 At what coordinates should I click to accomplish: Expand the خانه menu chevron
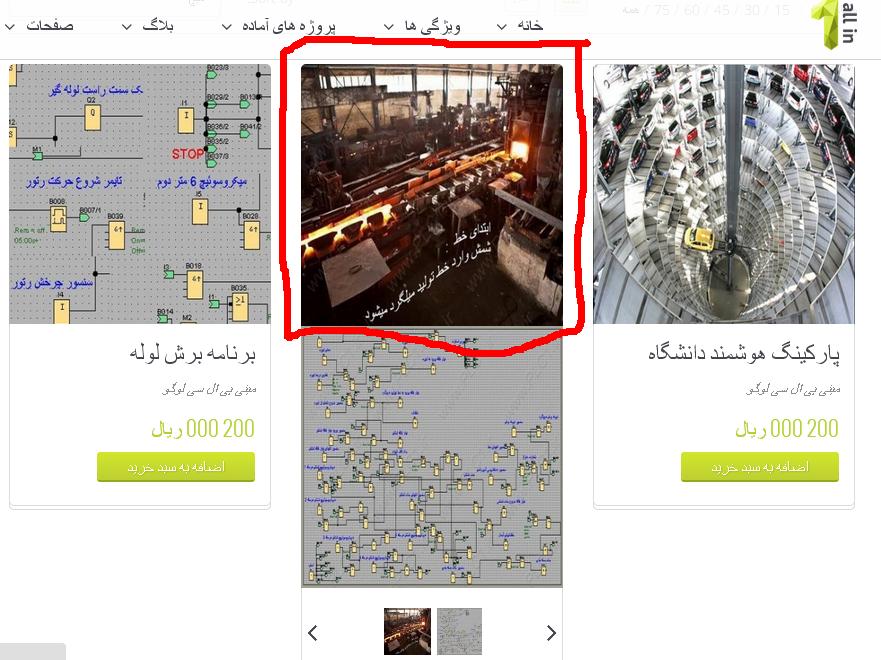[502, 26]
